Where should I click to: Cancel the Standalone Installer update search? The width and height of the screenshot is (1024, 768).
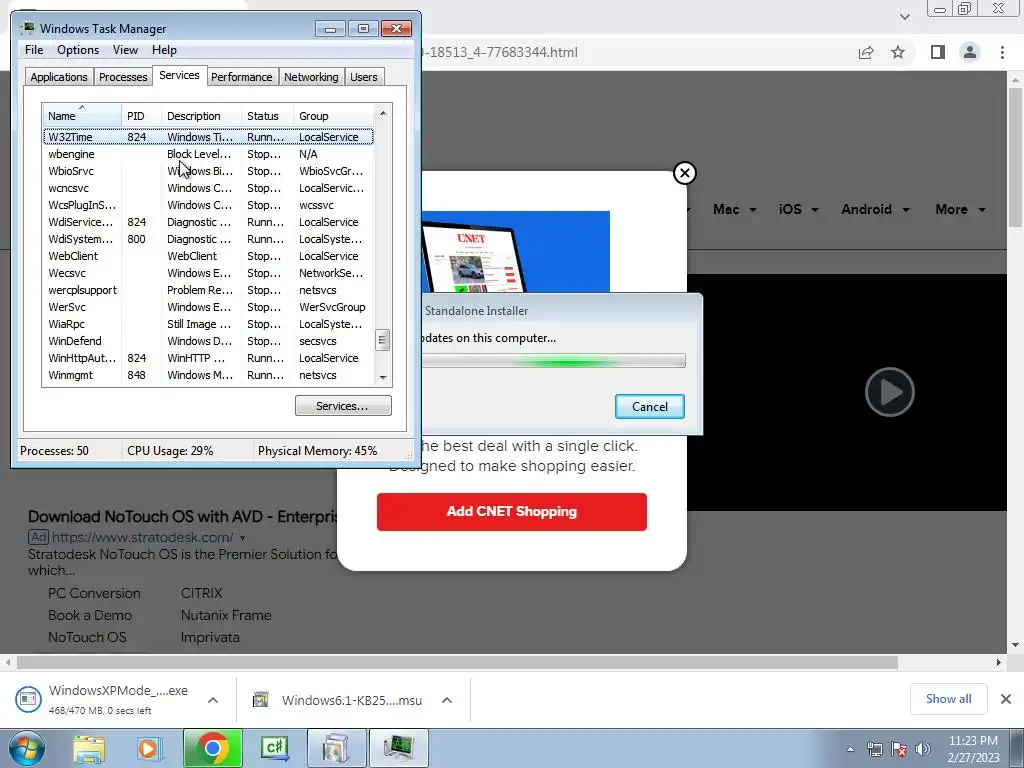pyautogui.click(x=650, y=406)
